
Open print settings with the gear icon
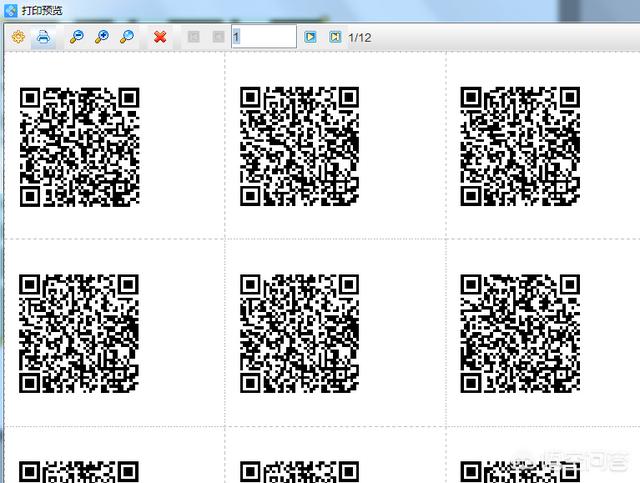tap(18, 37)
